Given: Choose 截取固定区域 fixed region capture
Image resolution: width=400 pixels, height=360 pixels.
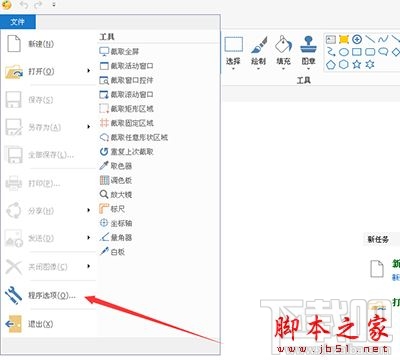Looking at the screenshot, I should 127,123.
